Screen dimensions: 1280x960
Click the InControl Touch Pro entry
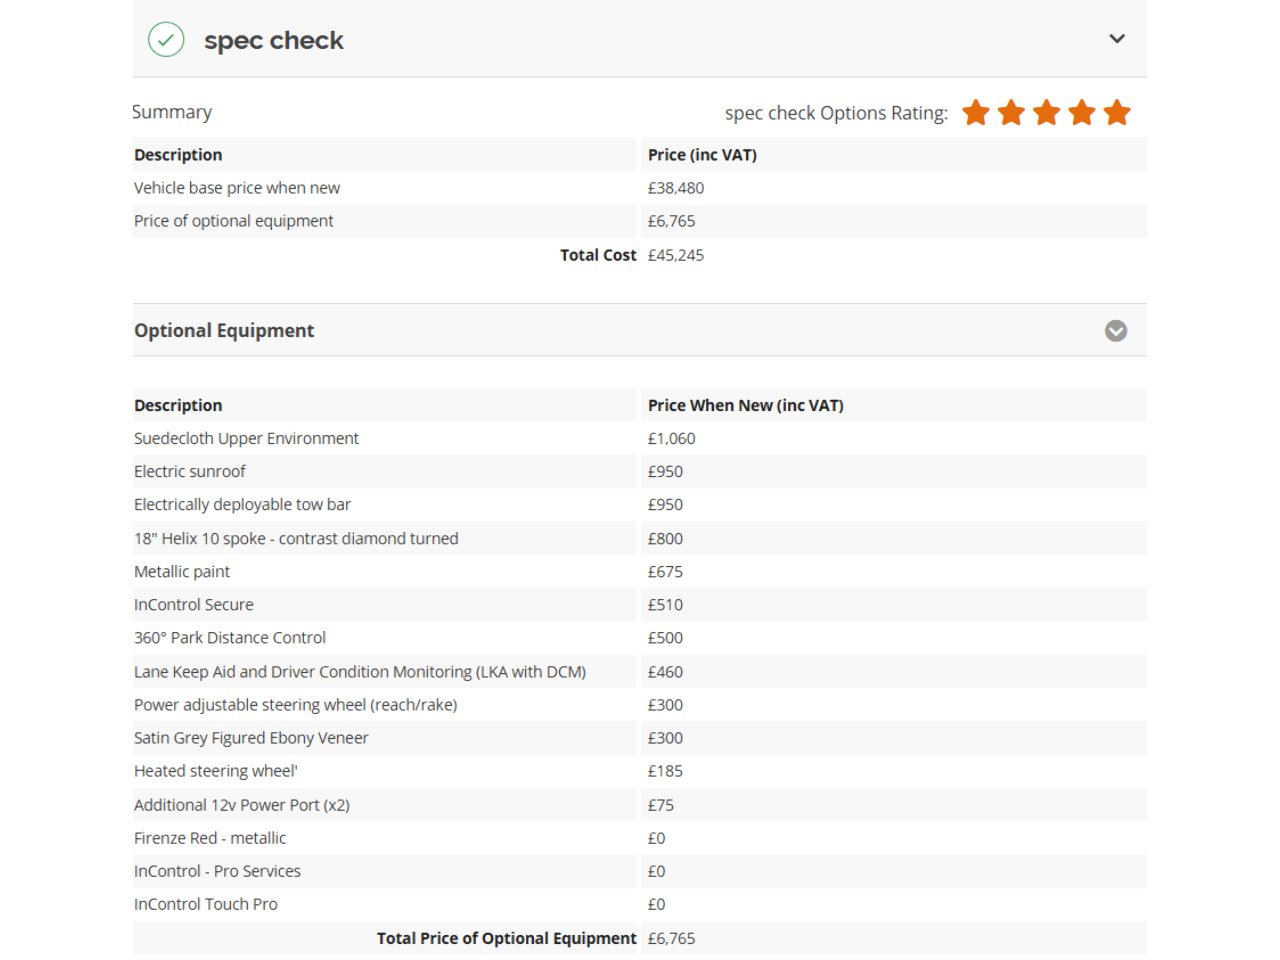206,904
